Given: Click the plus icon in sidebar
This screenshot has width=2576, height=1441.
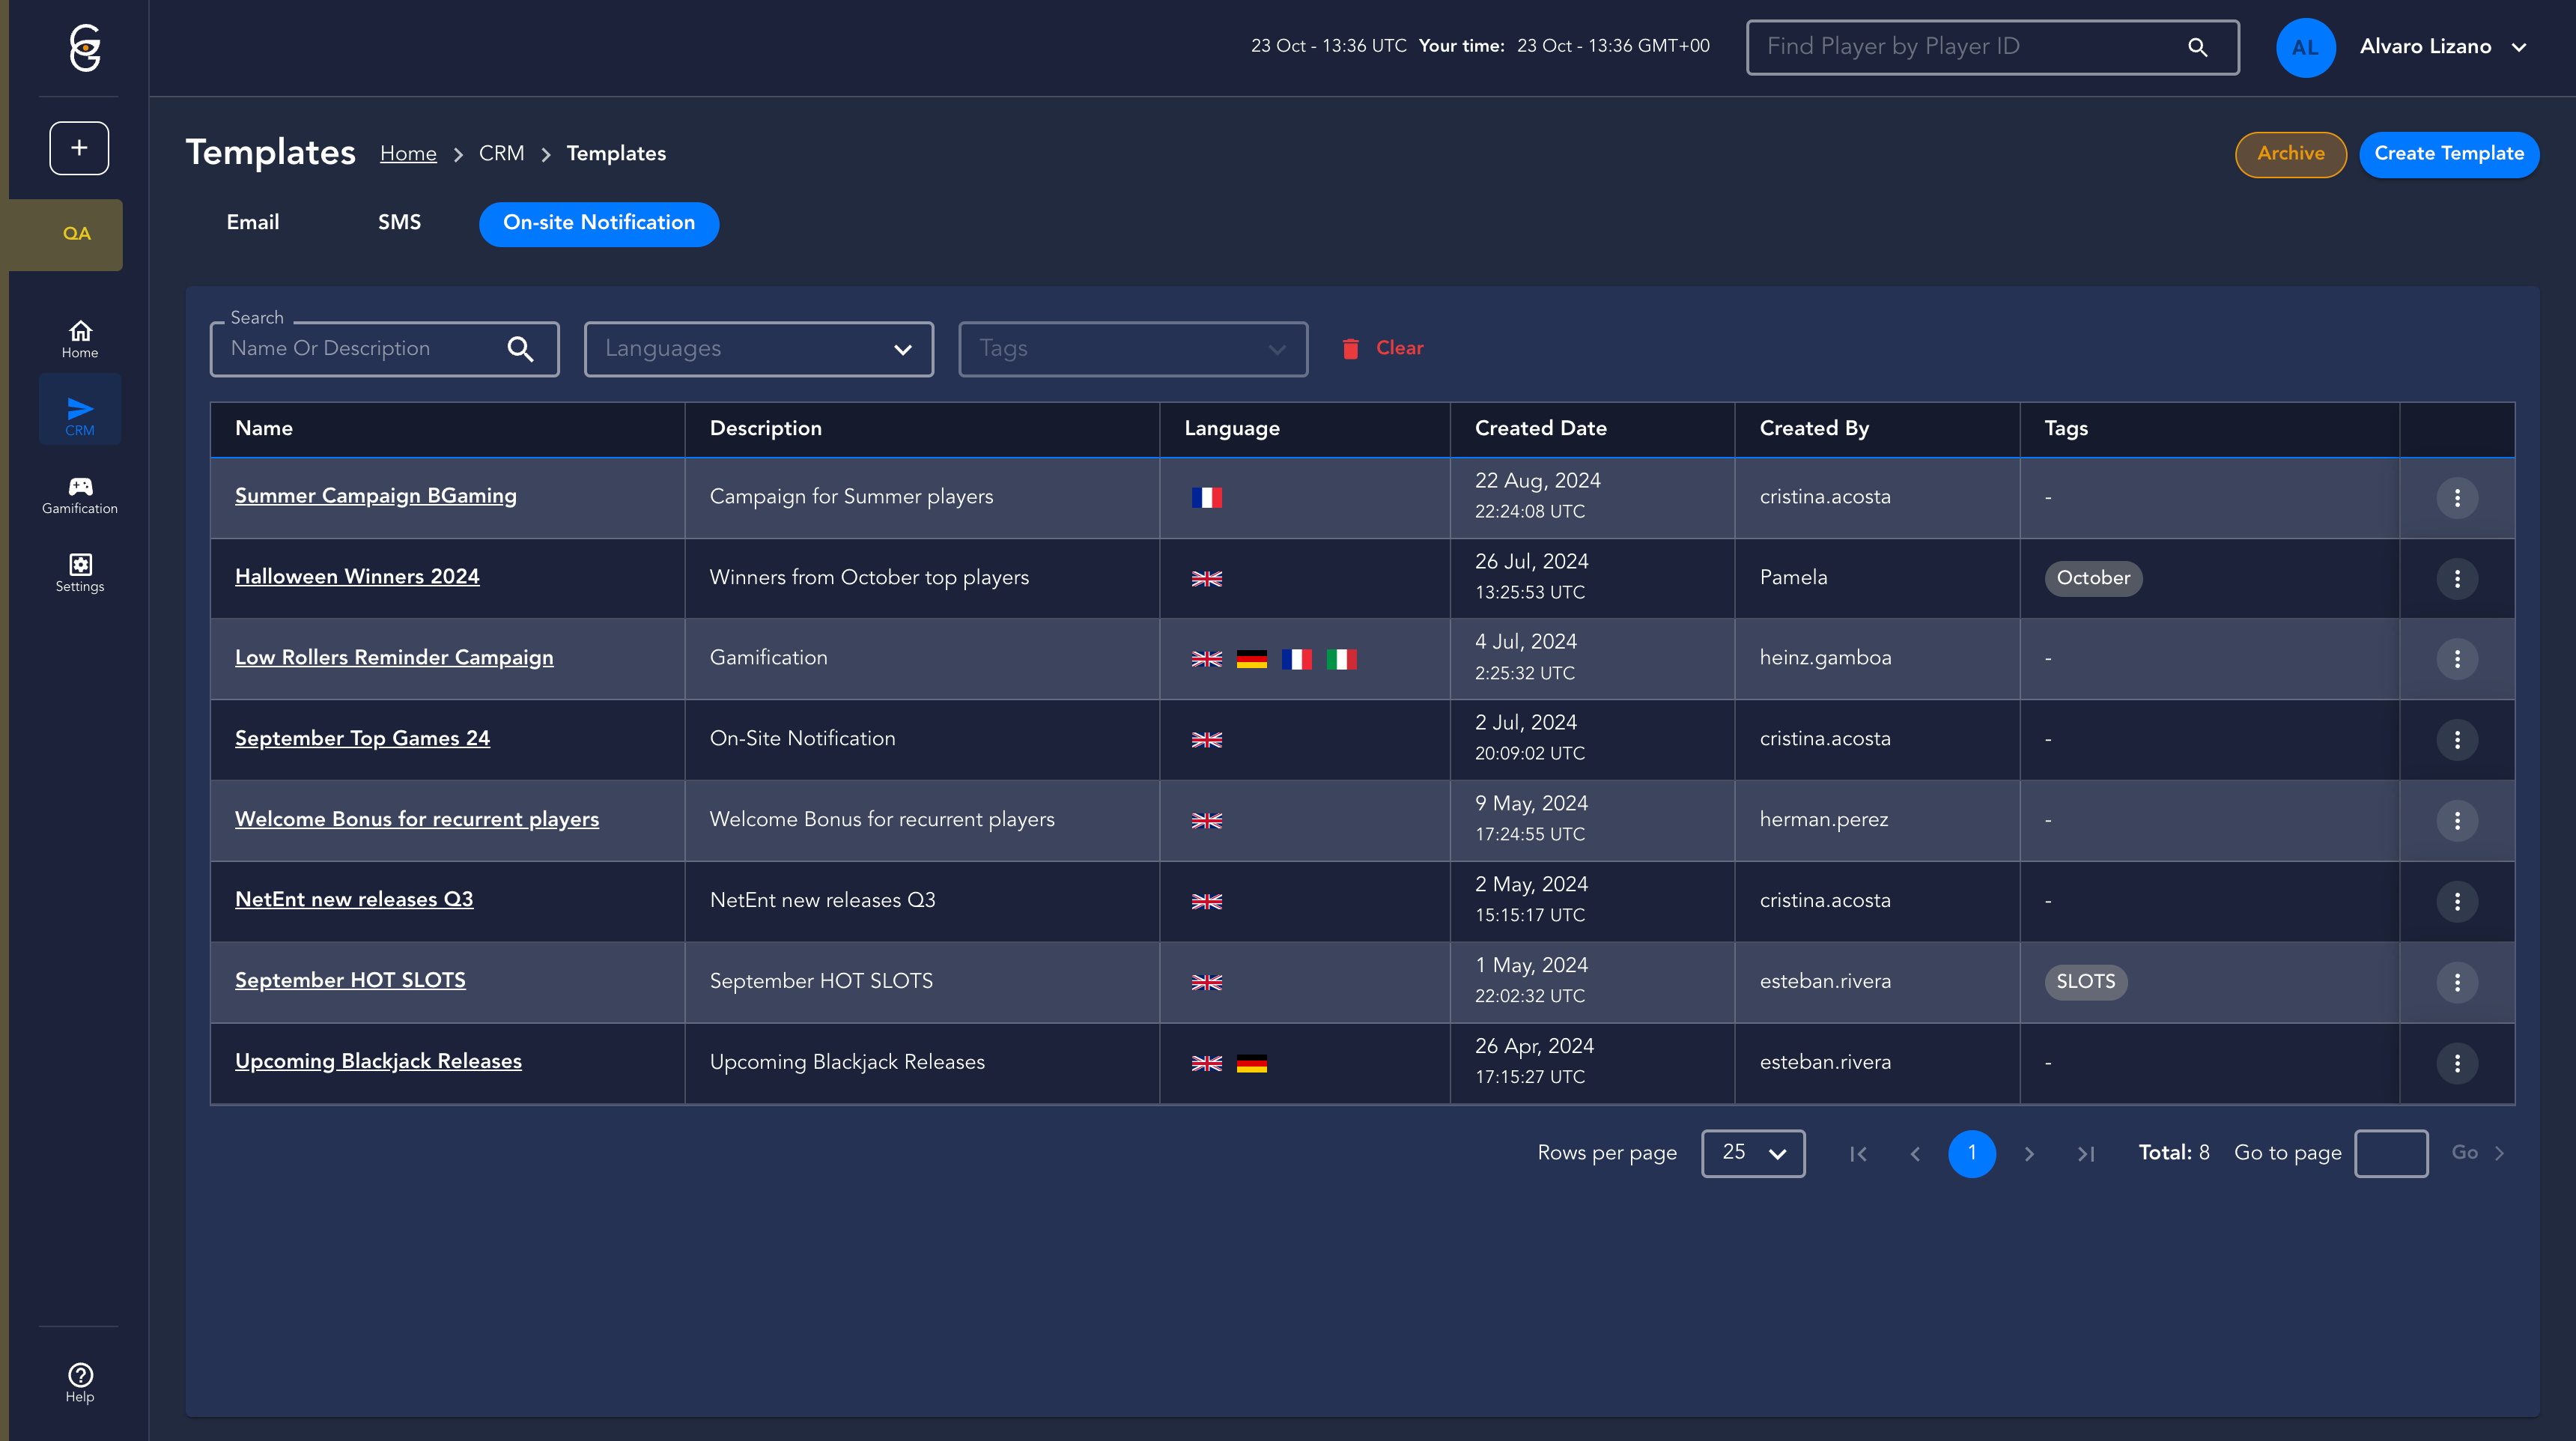Looking at the screenshot, I should (x=79, y=148).
